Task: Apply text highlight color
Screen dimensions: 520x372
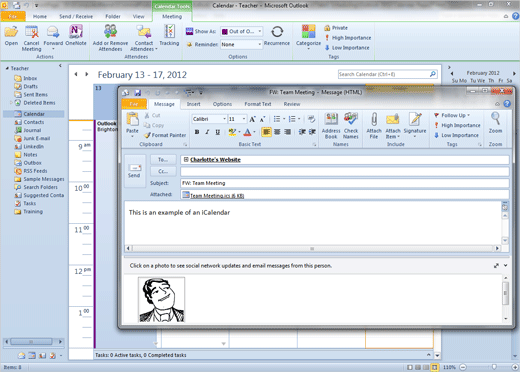Action: [x=232, y=132]
